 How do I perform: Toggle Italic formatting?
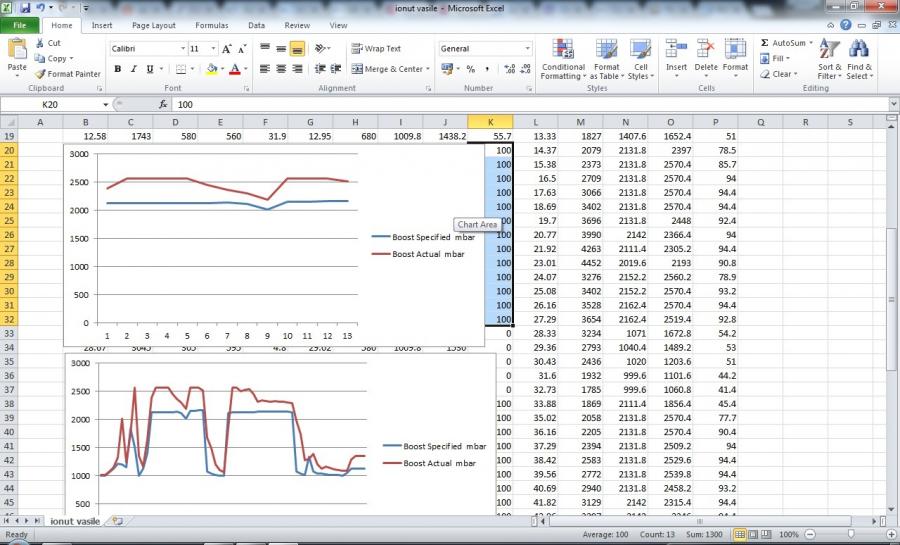(133, 69)
